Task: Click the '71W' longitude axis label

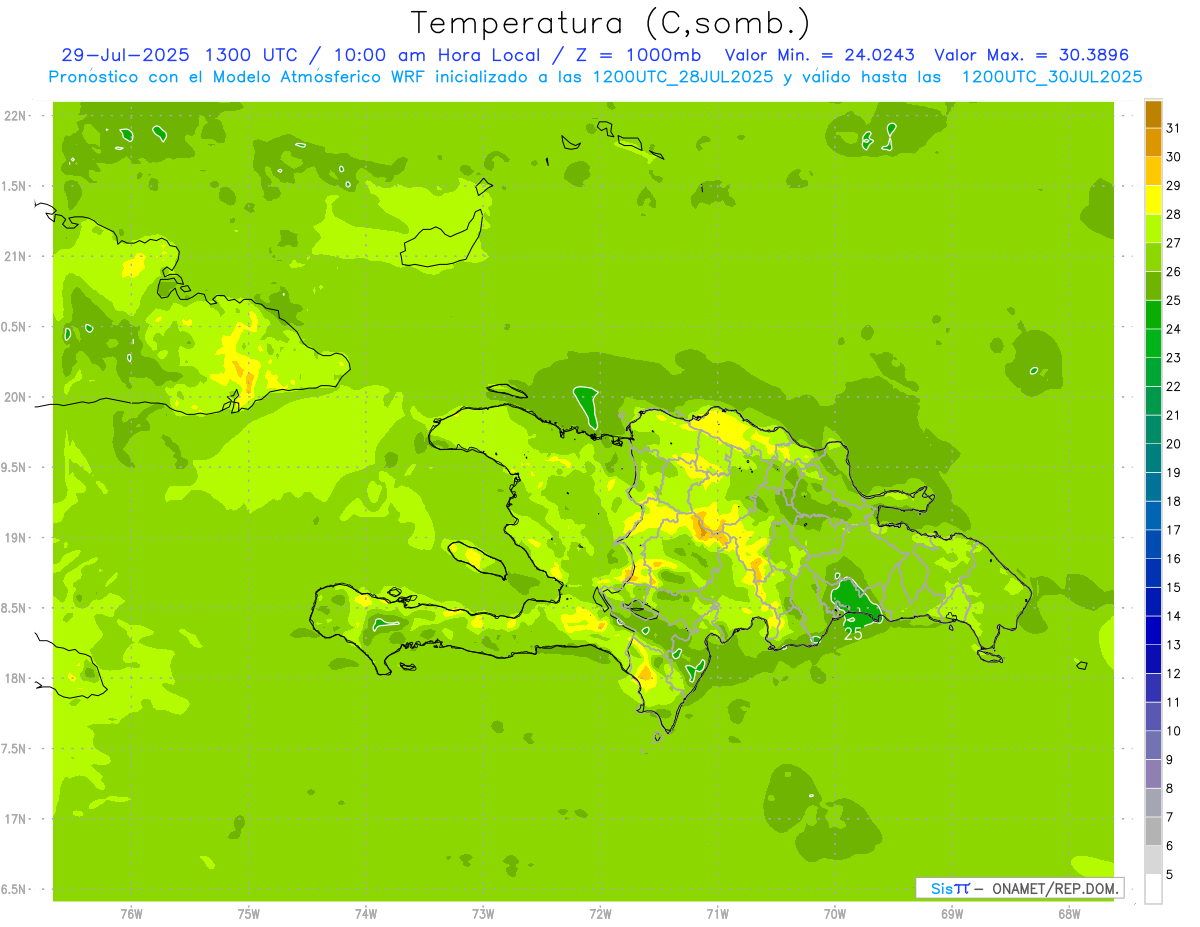Action: point(717,913)
